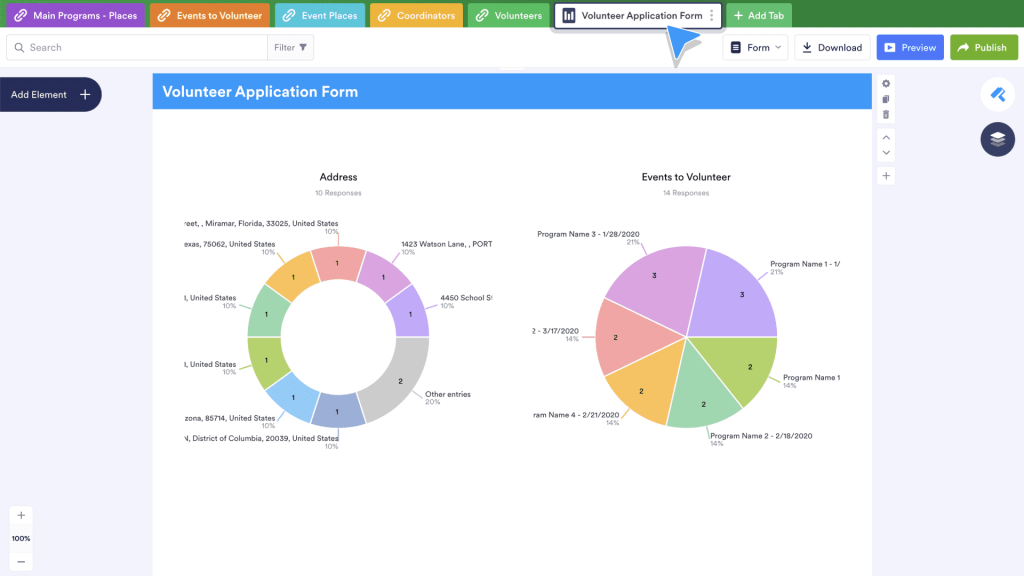Delete this page using the trash icon

click(886, 115)
